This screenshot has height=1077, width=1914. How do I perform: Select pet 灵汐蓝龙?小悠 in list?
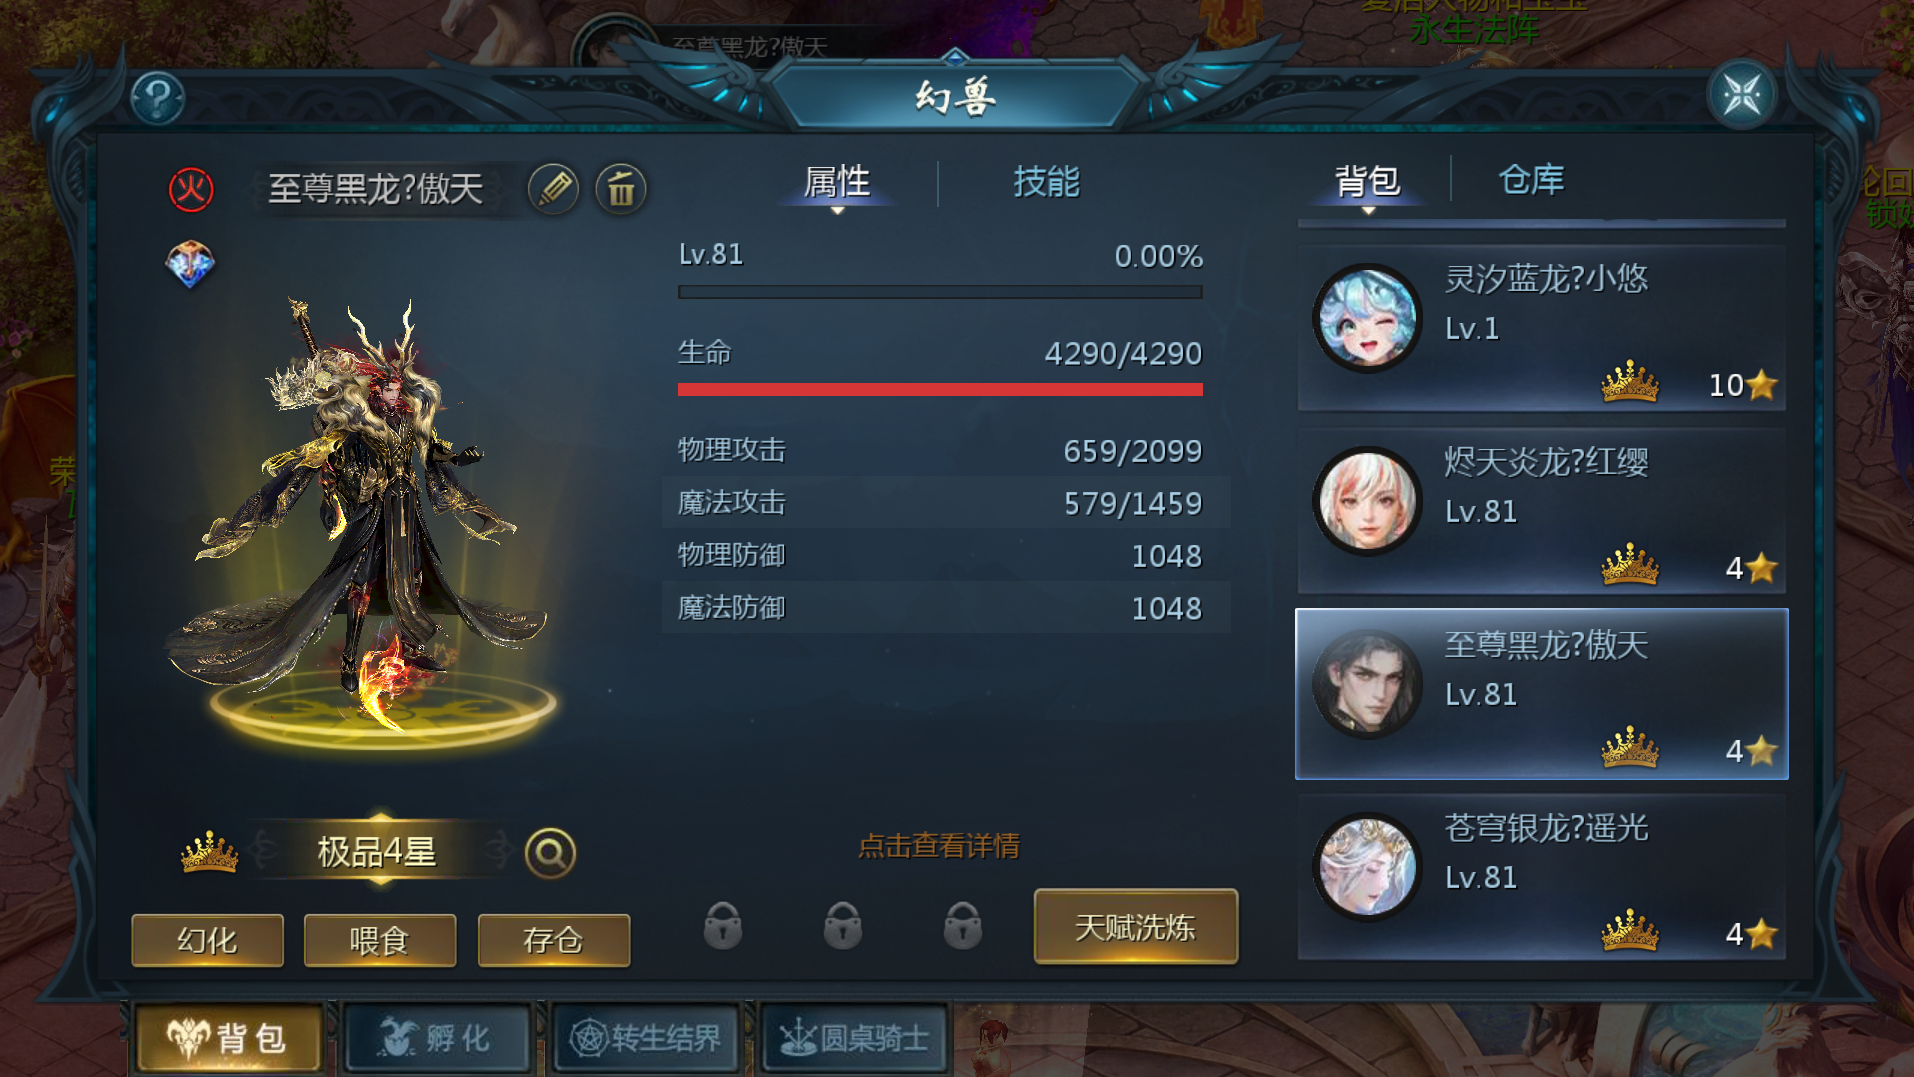tap(1541, 328)
